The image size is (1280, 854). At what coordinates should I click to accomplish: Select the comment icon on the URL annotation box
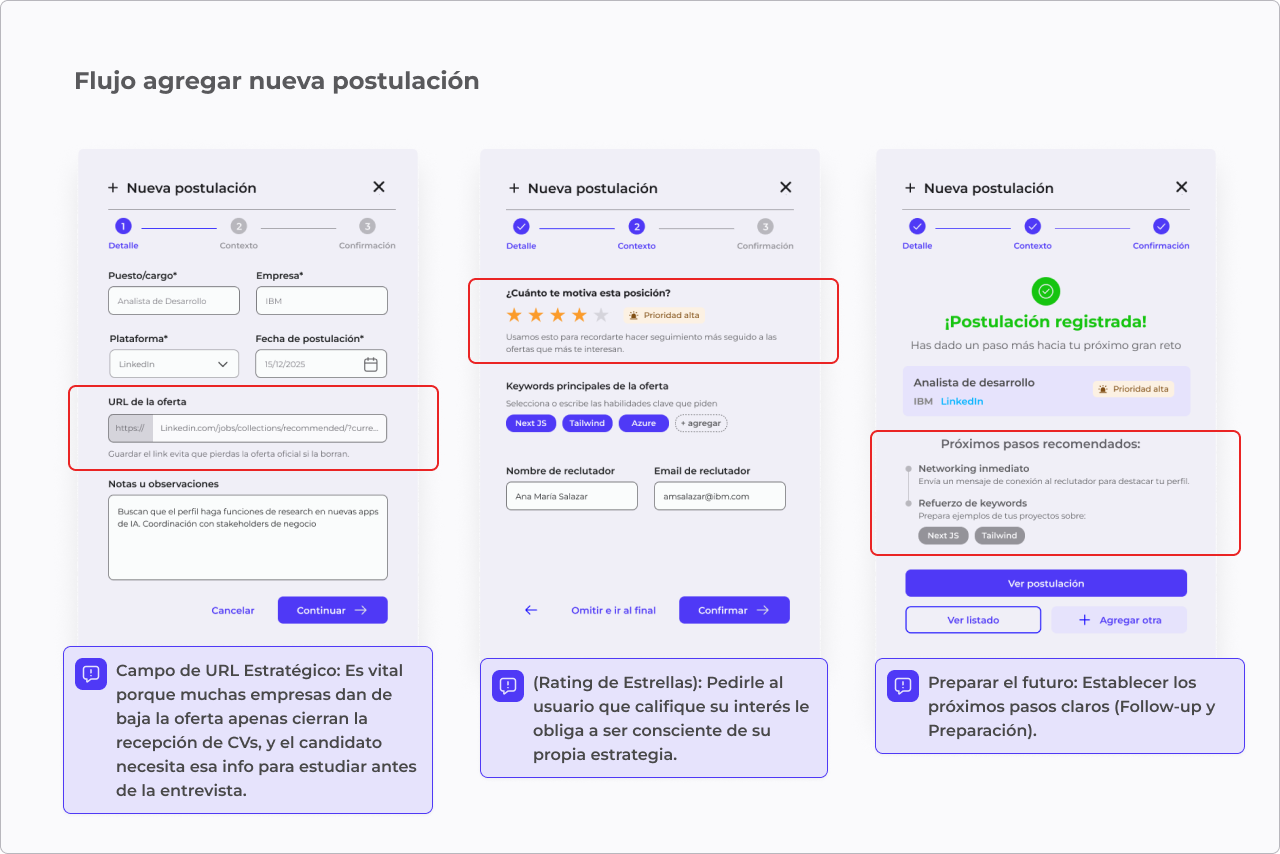[x=91, y=674]
